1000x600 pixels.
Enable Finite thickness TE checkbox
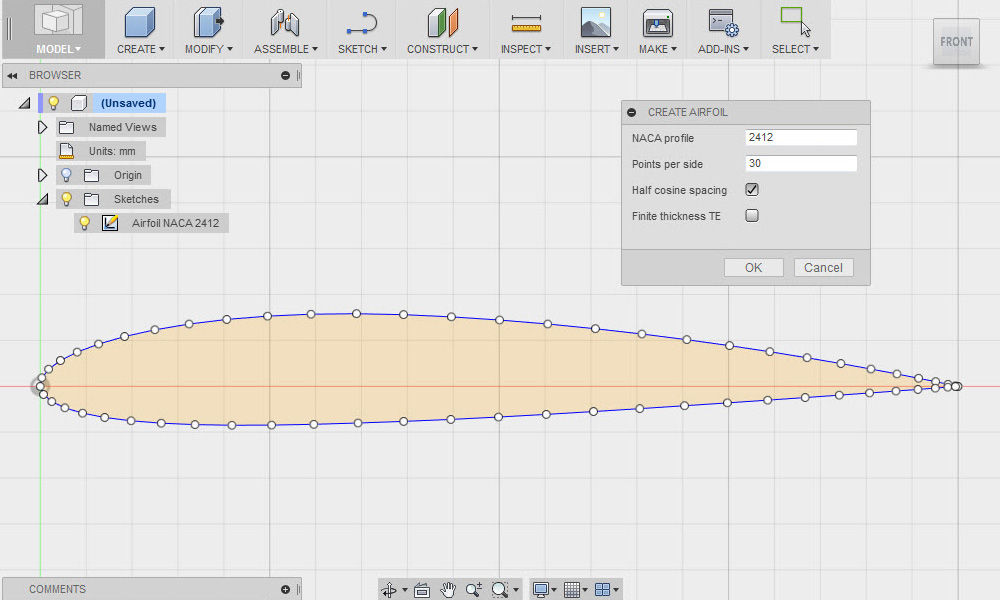(x=752, y=216)
